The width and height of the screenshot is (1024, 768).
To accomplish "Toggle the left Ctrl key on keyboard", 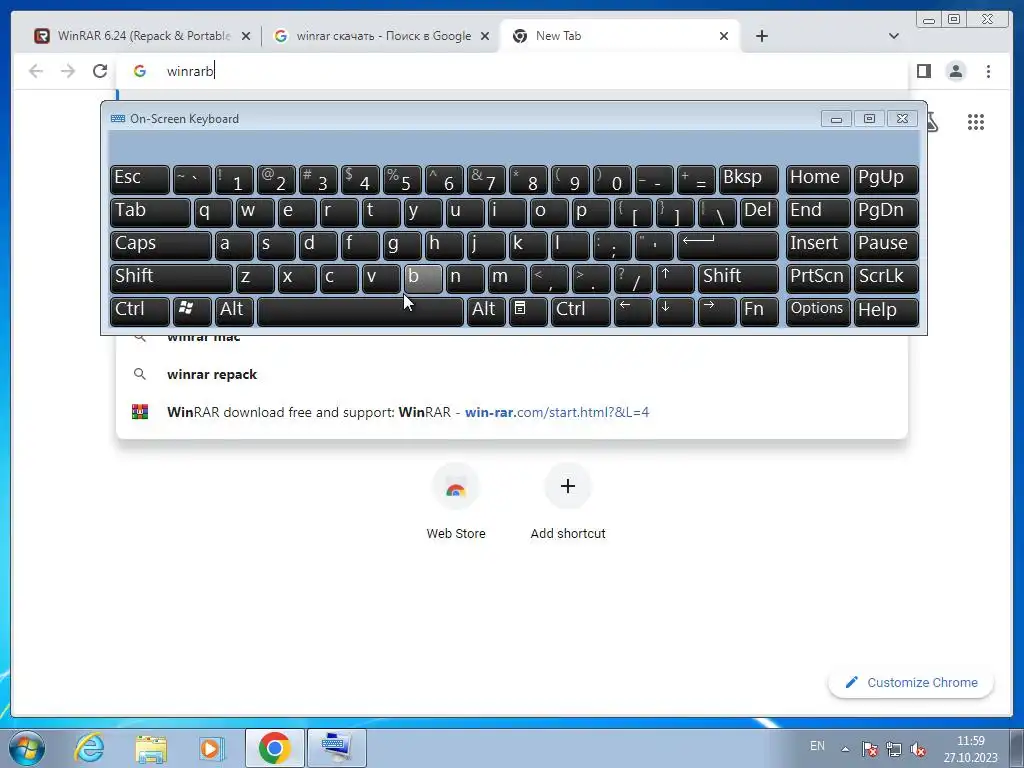I will coord(140,311).
